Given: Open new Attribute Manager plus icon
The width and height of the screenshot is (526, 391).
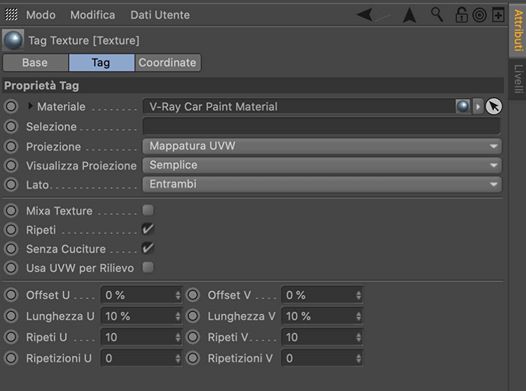Looking at the screenshot, I should pyautogui.click(x=498, y=15).
